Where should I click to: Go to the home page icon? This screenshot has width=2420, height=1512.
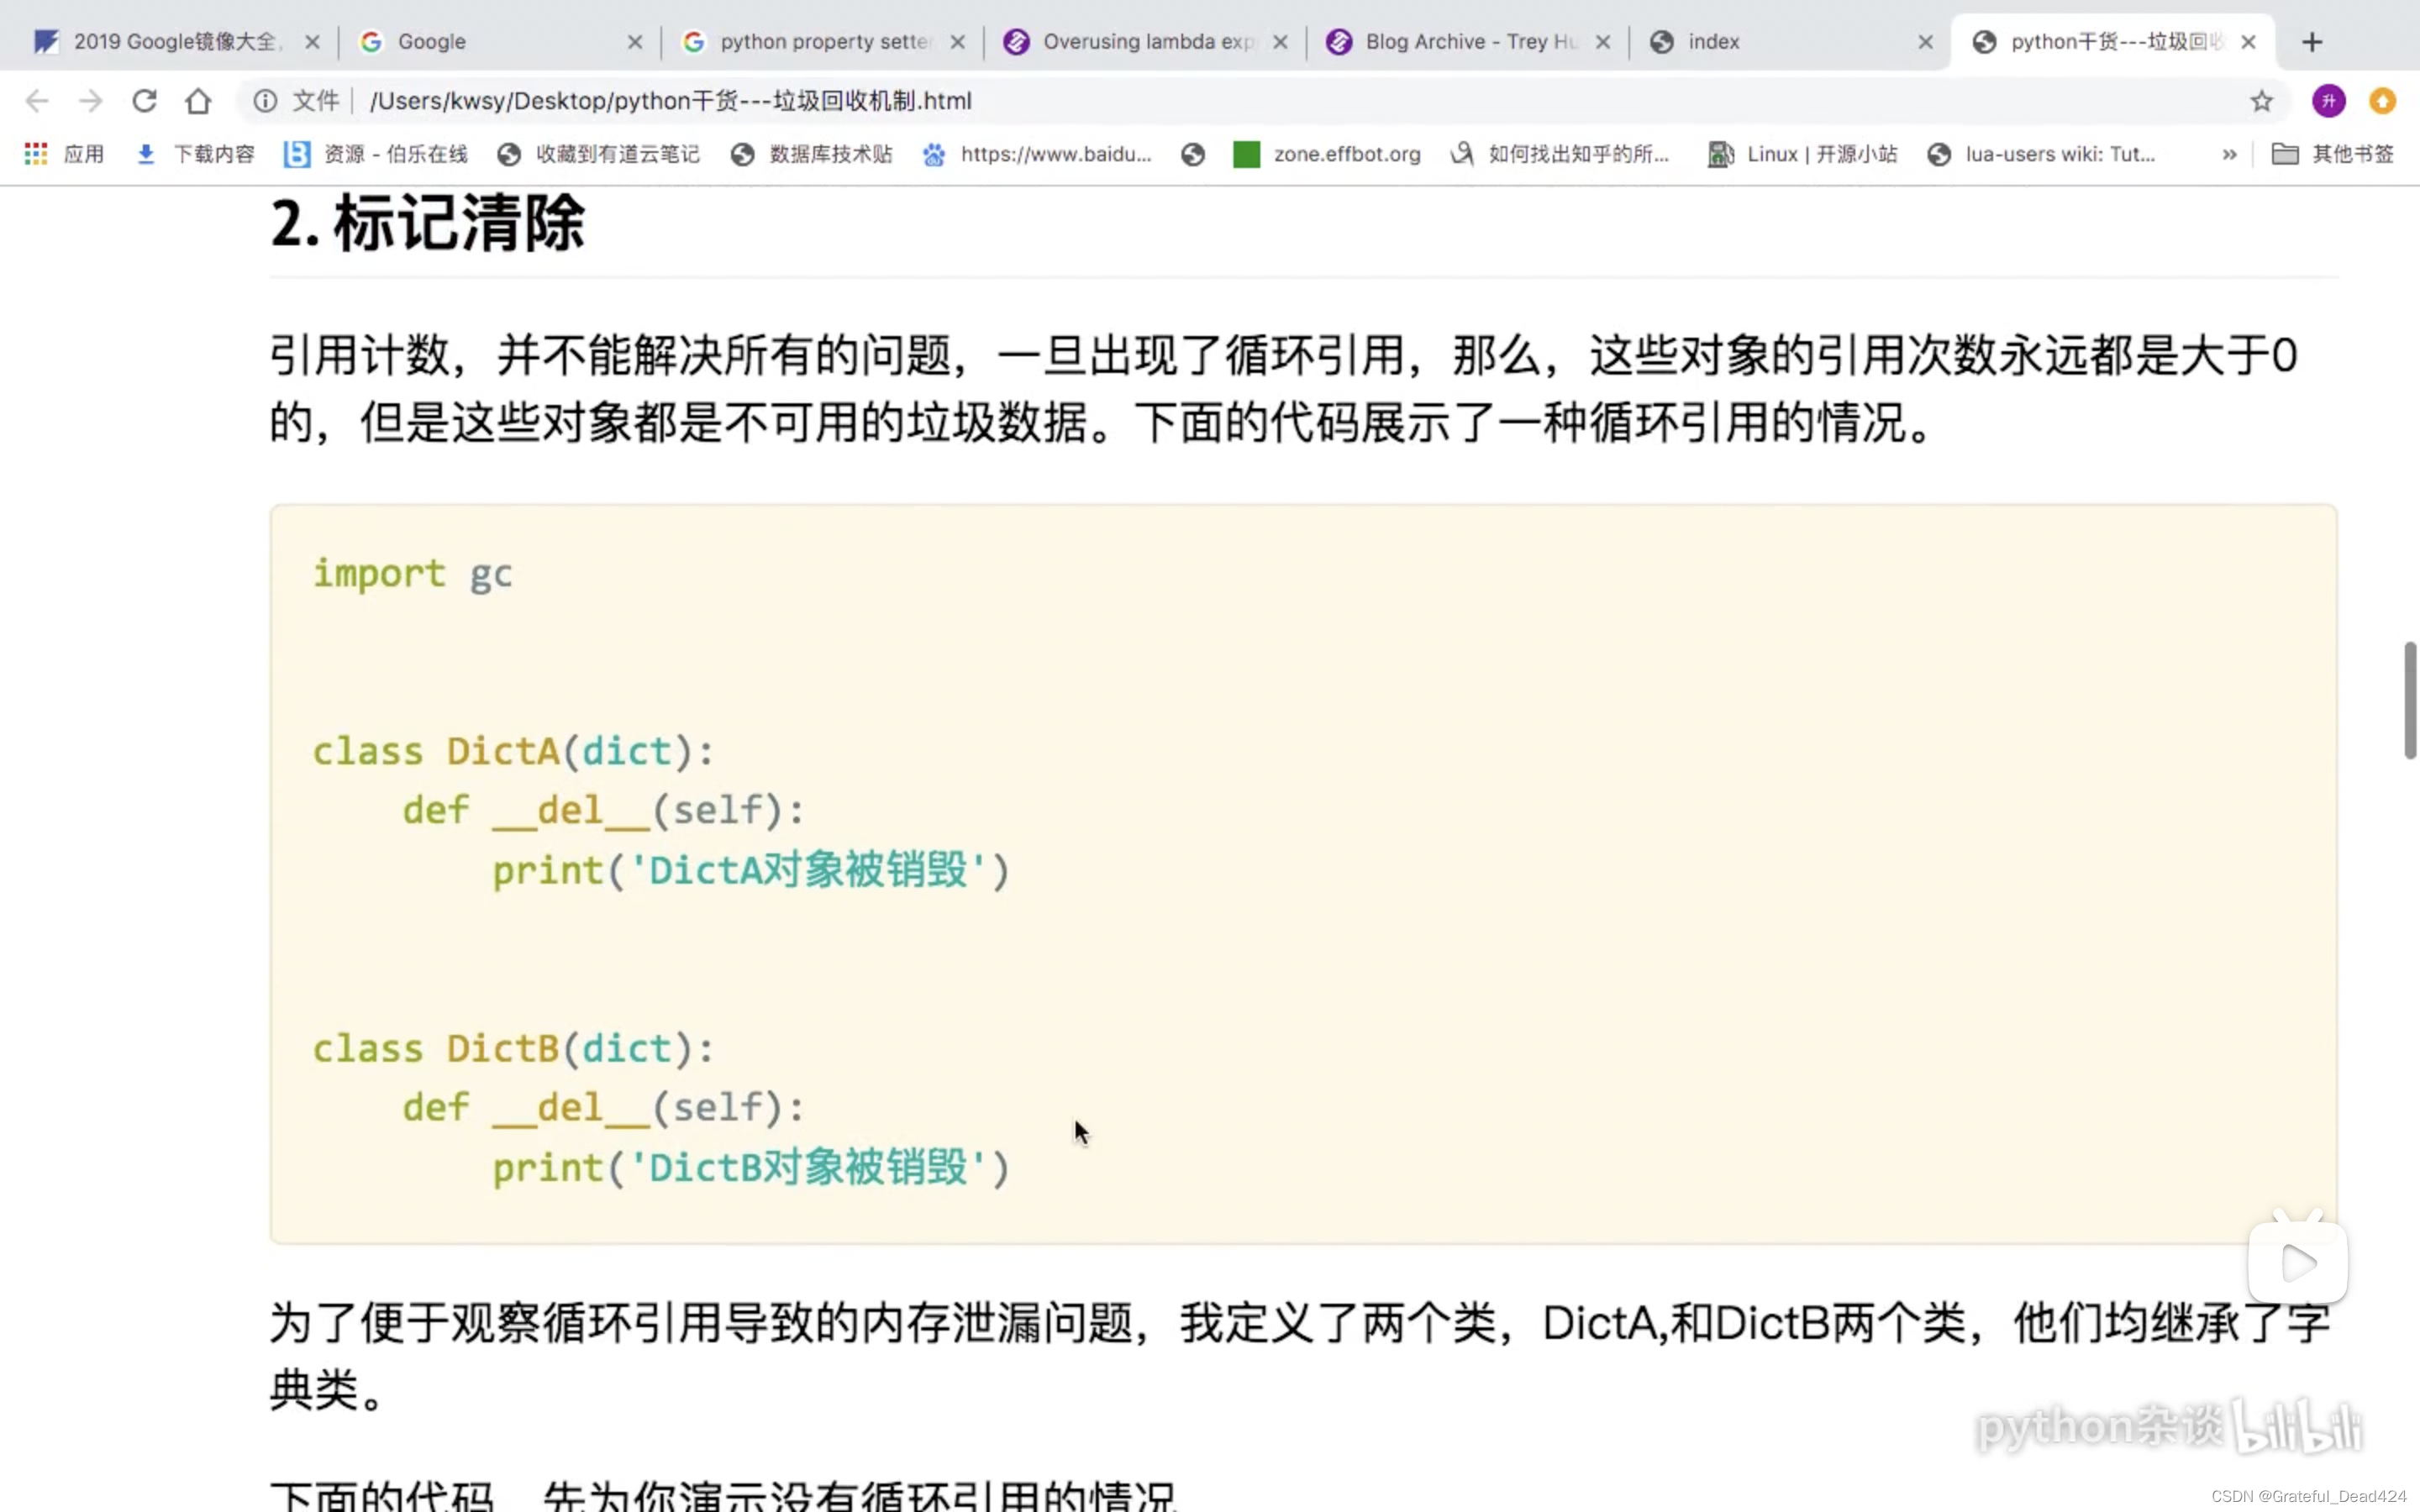[198, 101]
